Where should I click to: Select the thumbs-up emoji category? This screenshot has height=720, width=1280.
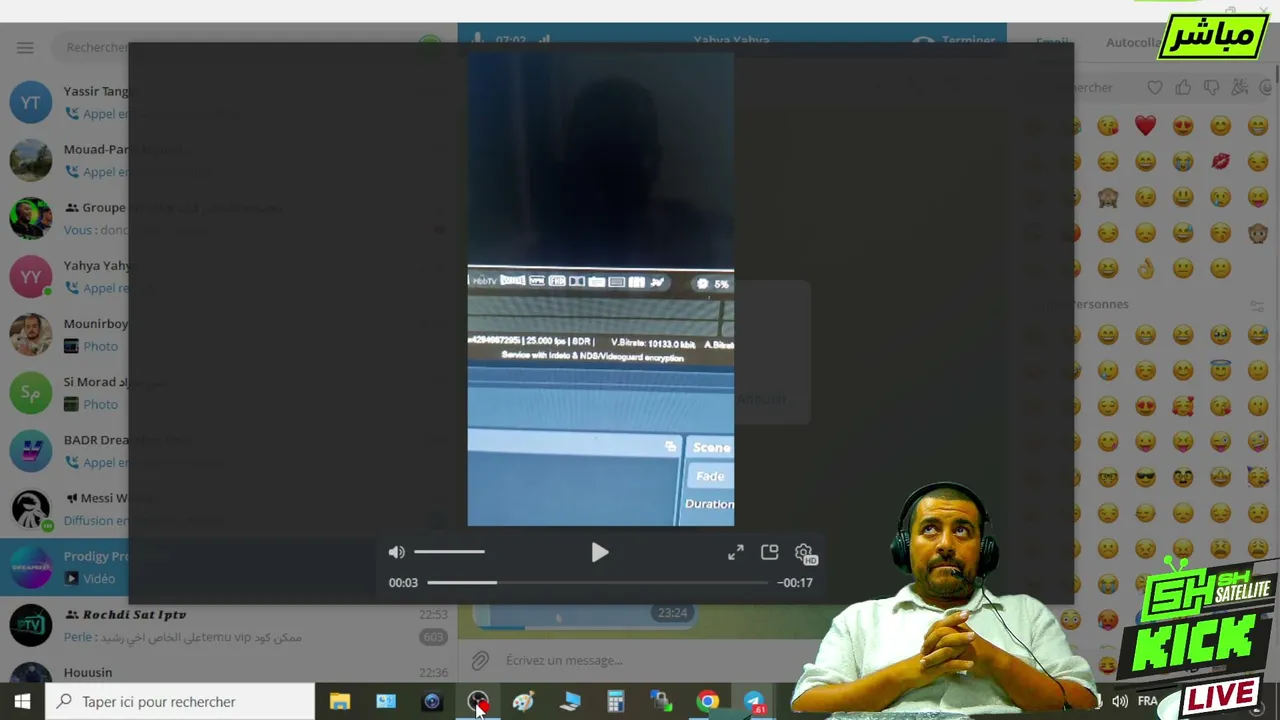1183,88
